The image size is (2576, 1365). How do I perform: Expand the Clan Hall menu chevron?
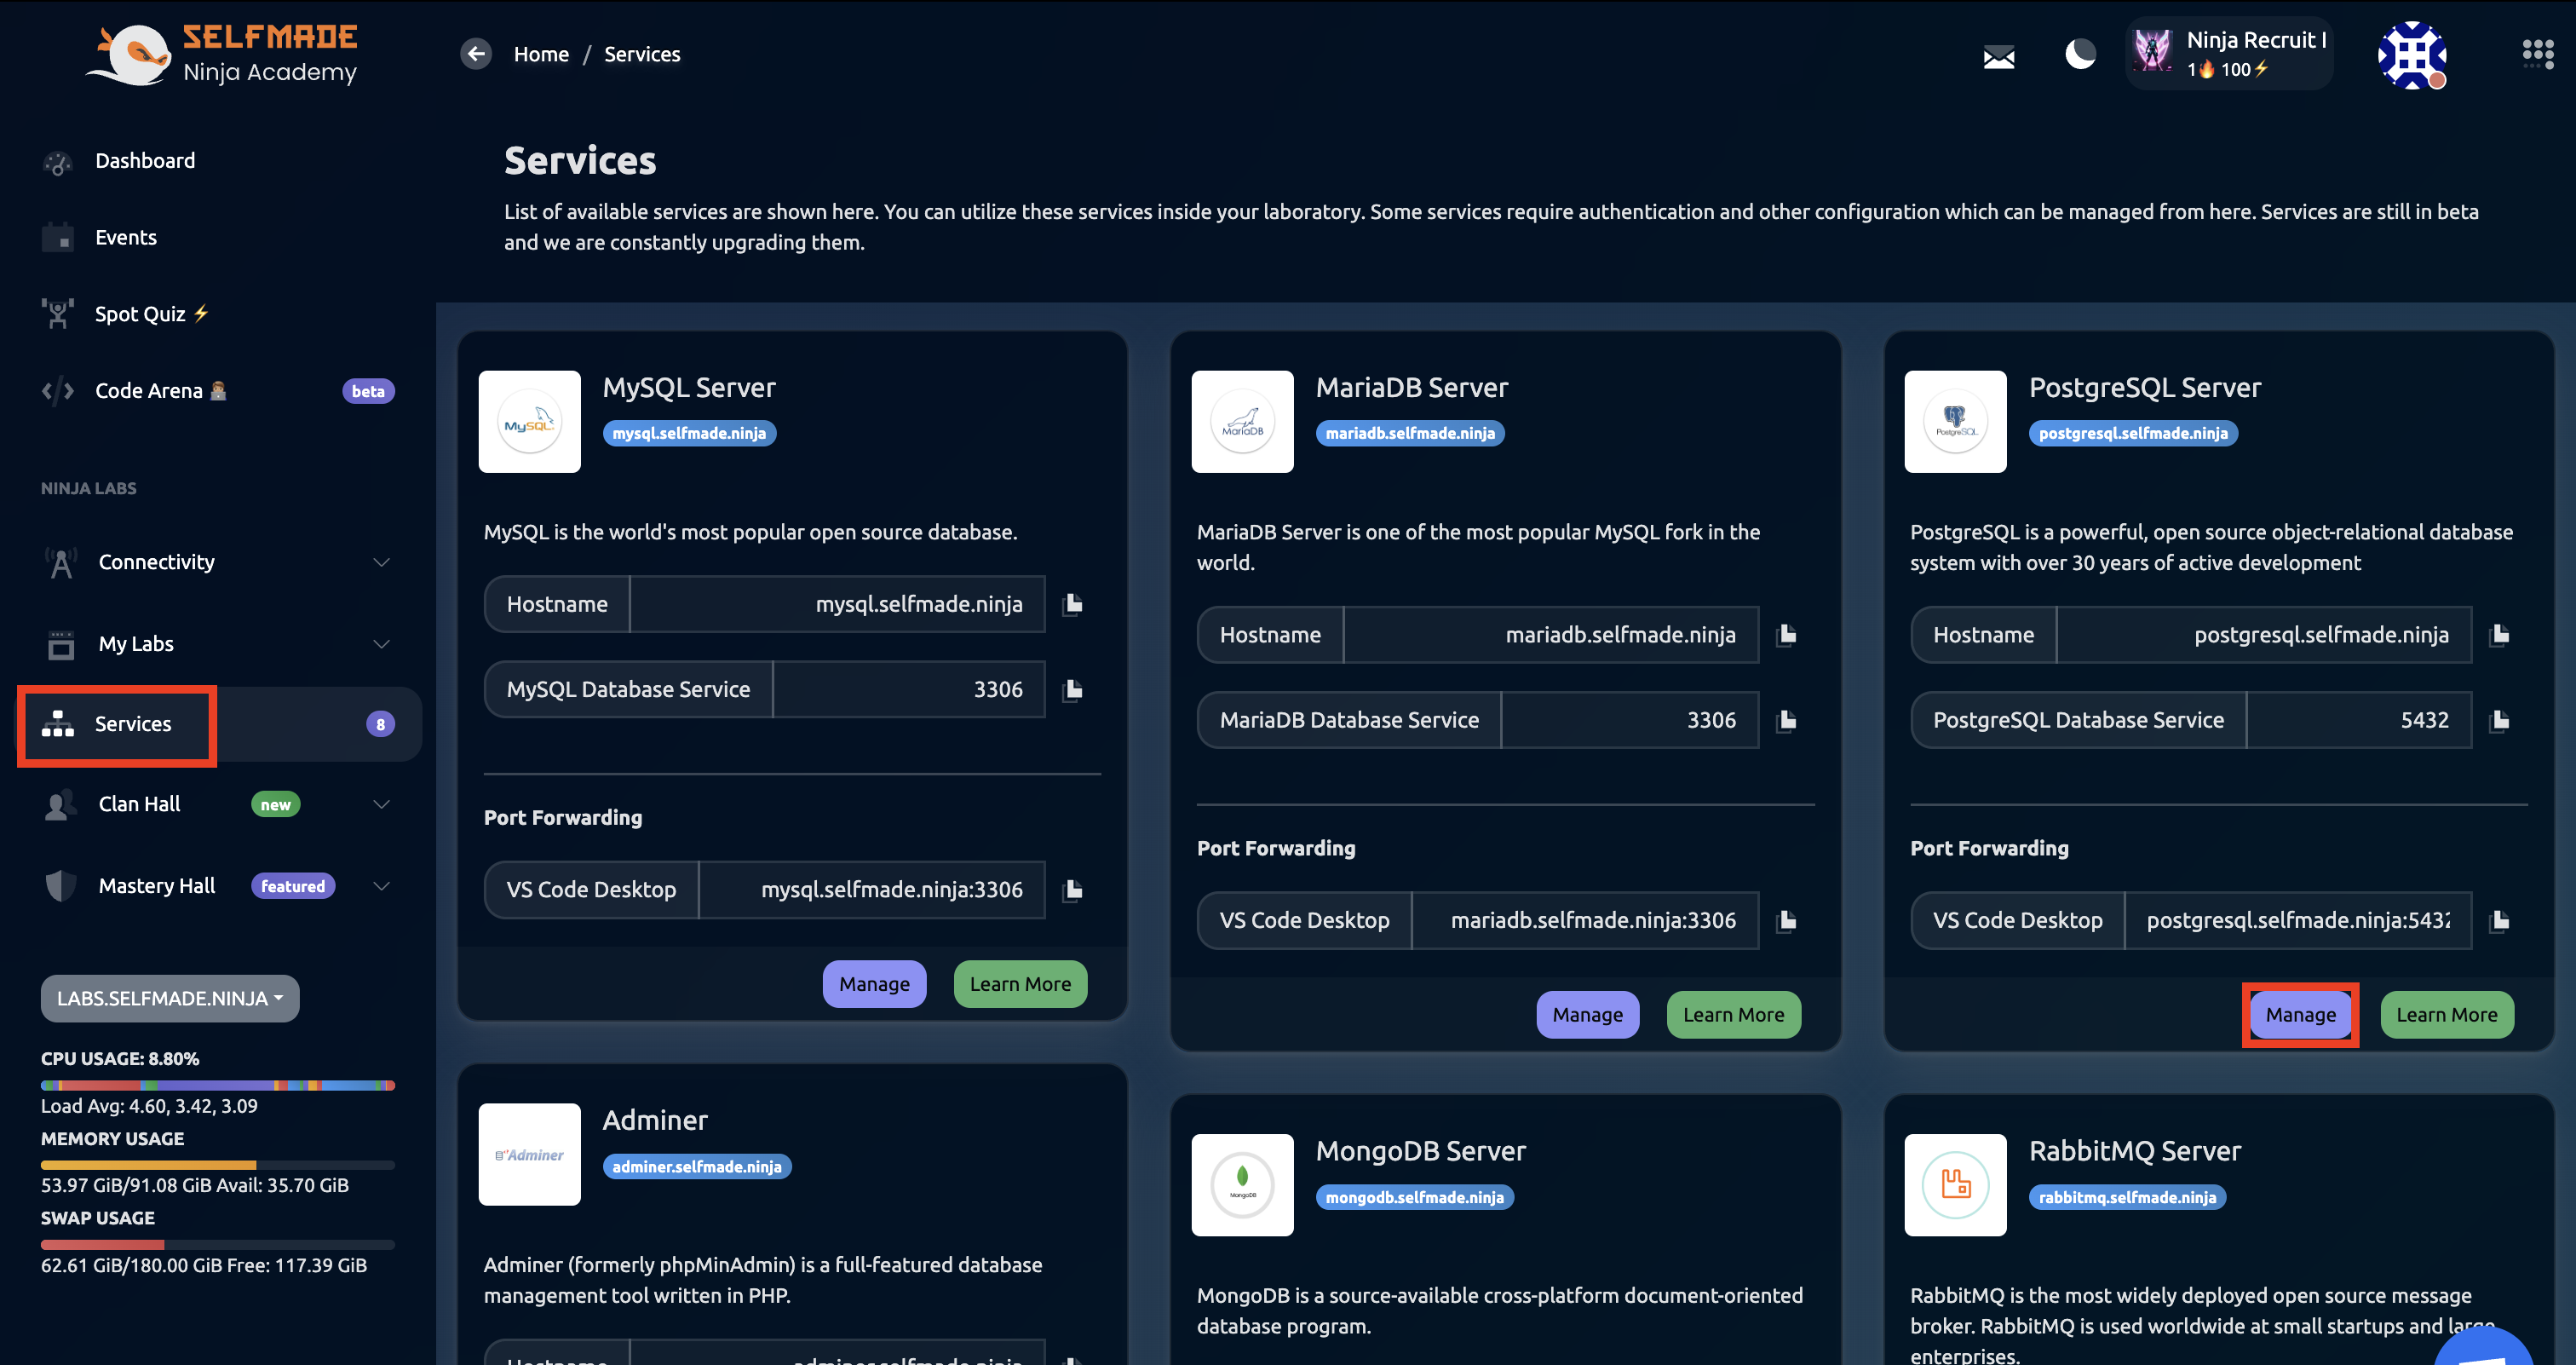pos(381,804)
